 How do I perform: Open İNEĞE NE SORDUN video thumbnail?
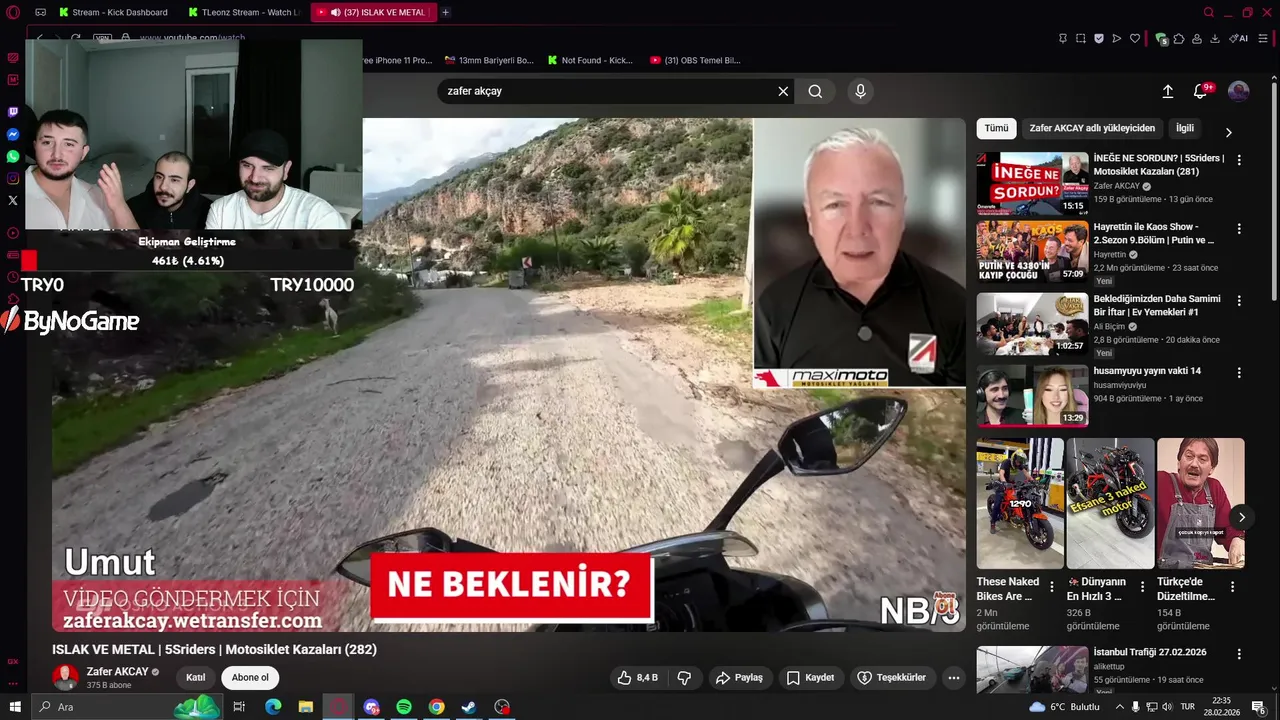pos(1032,183)
